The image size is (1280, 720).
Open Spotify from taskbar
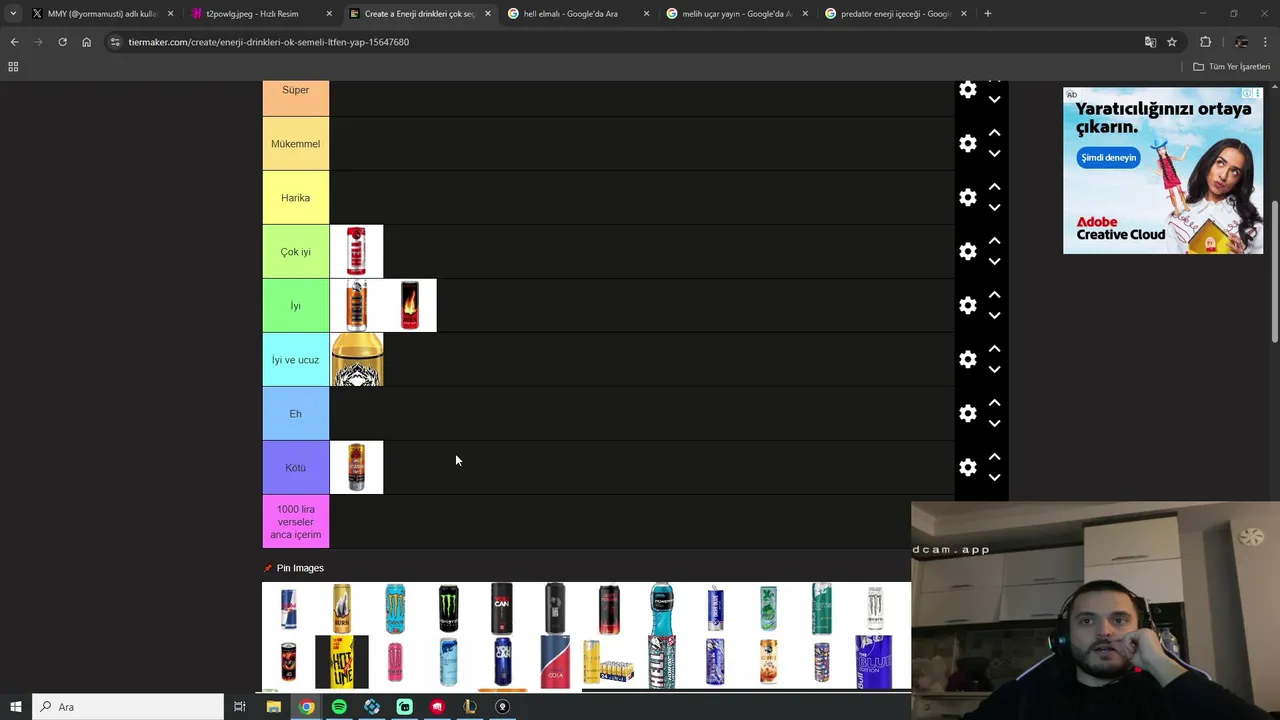tap(339, 707)
